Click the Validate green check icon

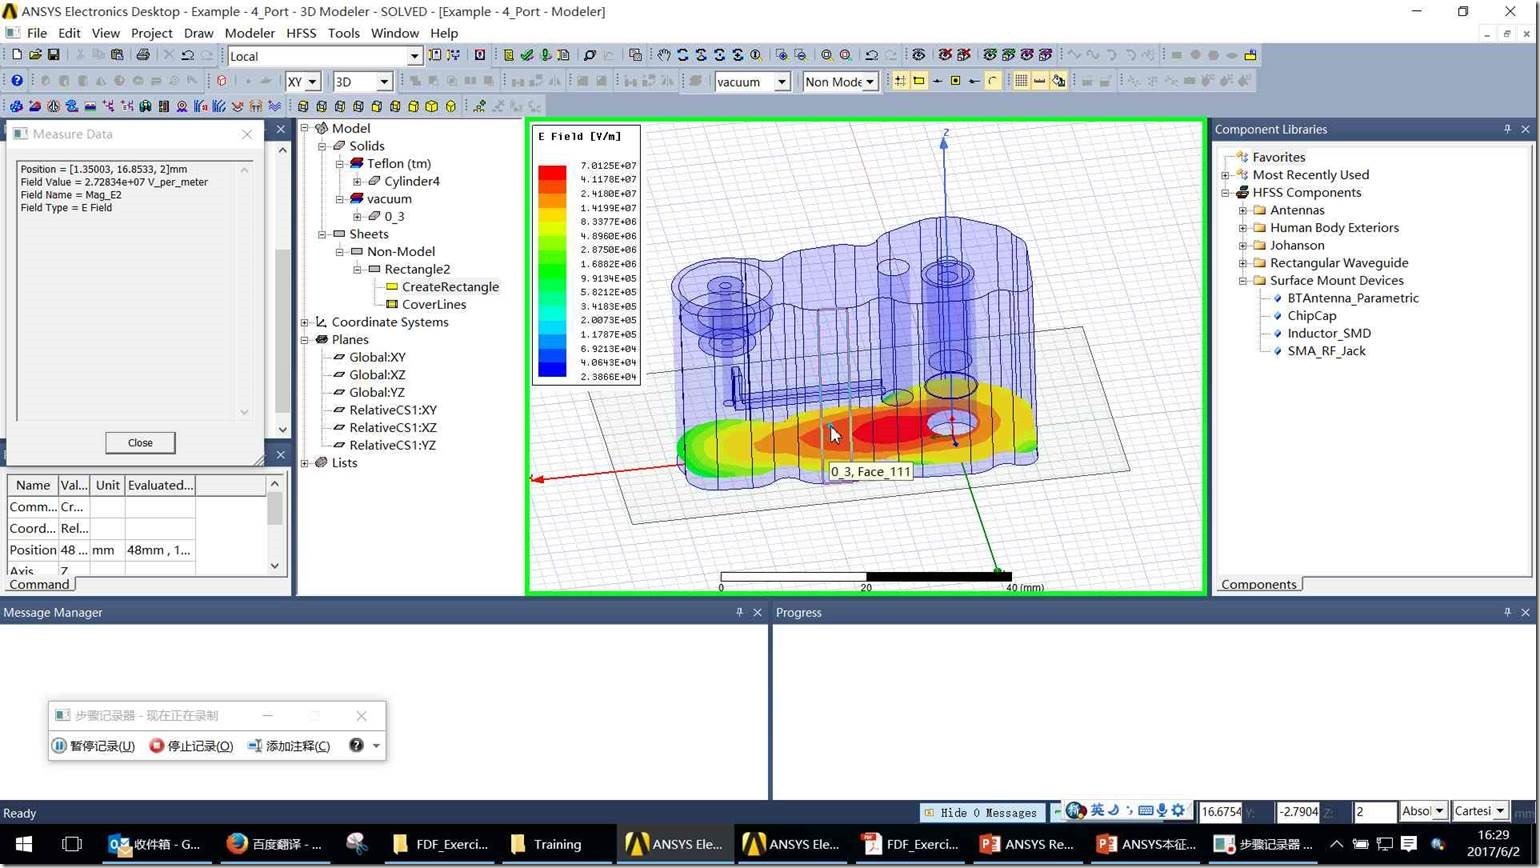pos(527,55)
